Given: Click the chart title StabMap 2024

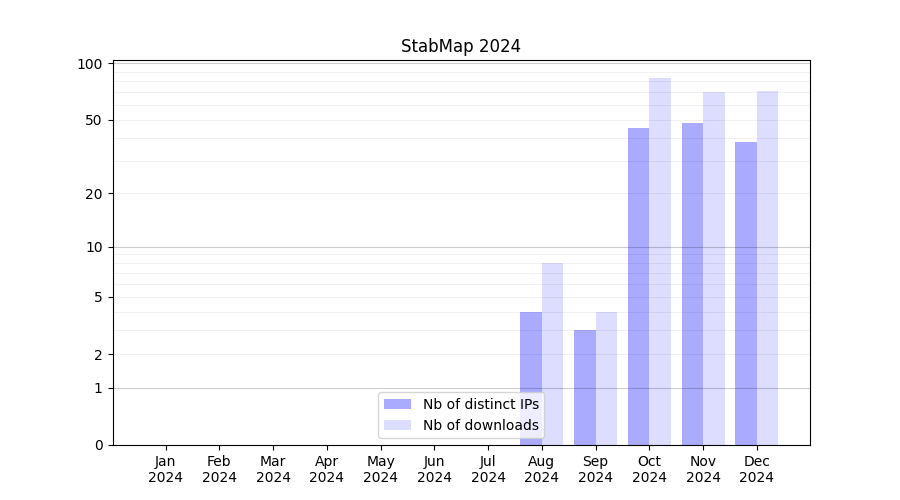Looking at the screenshot, I should tap(460, 46).
